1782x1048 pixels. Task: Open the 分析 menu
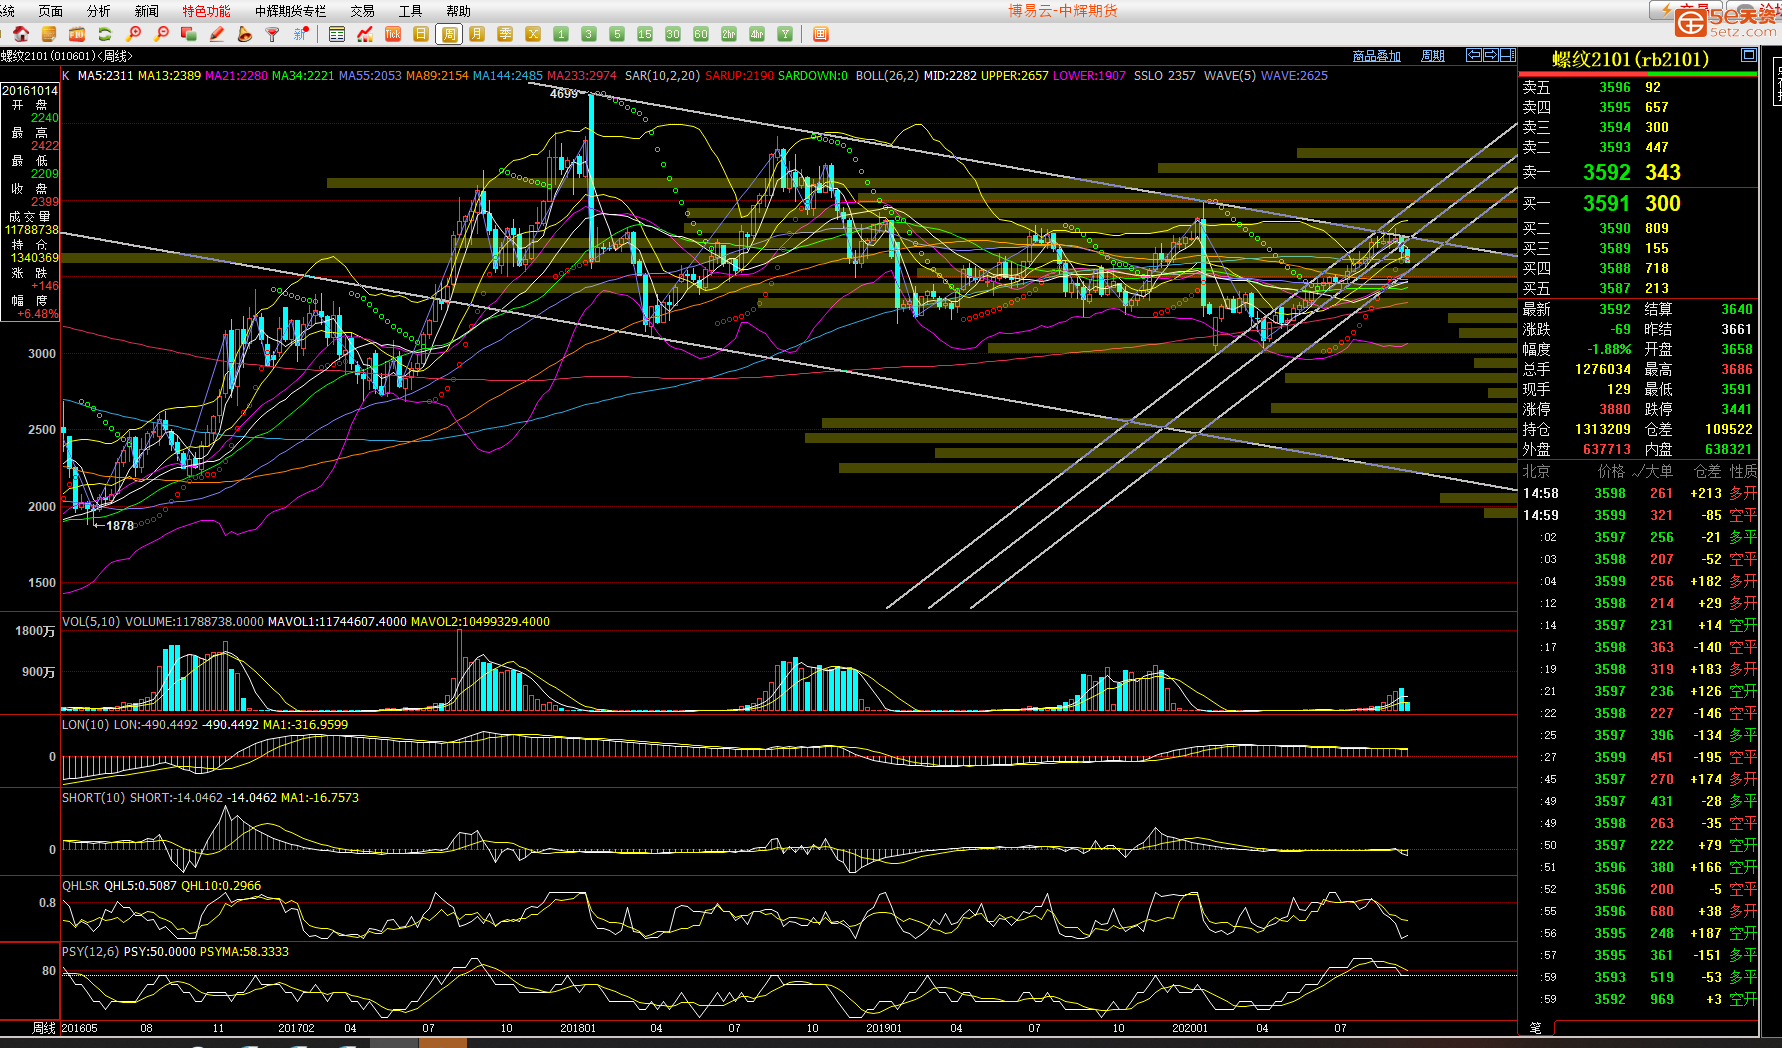[99, 11]
